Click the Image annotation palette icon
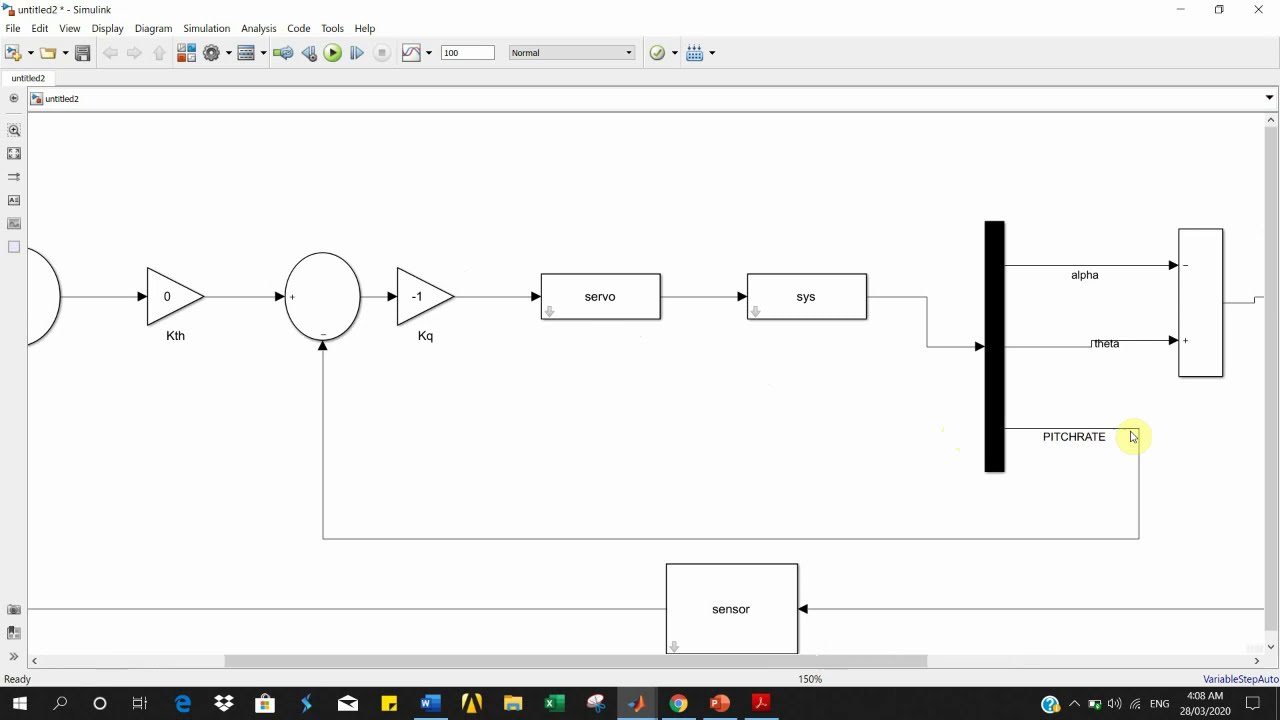This screenshot has width=1280, height=720. click(x=14, y=223)
